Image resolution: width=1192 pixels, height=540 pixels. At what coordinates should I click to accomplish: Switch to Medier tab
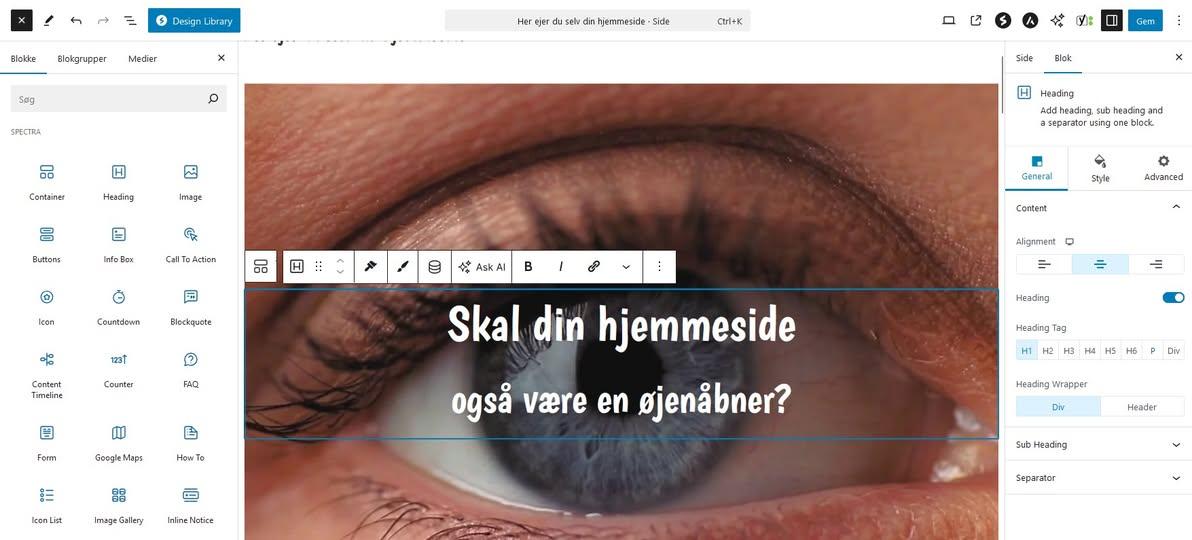tap(143, 59)
